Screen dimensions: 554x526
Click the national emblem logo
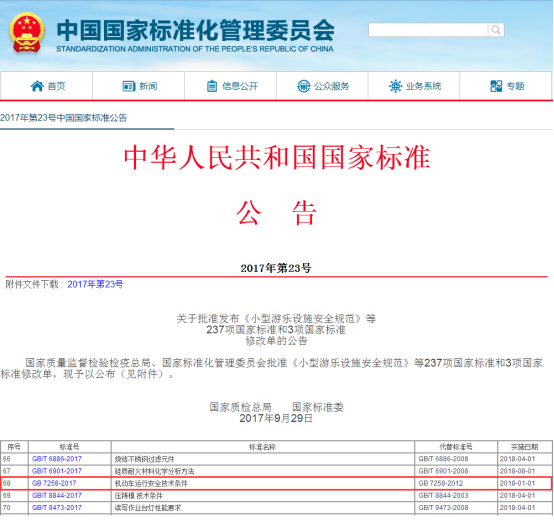(x=27, y=33)
